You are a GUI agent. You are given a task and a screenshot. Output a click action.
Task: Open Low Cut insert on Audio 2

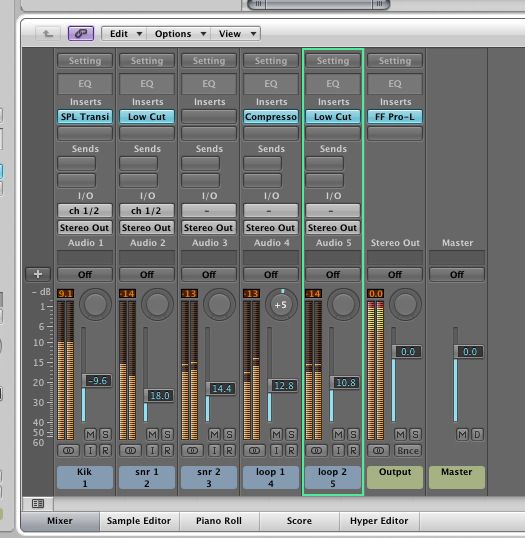(x=147, y=117)
